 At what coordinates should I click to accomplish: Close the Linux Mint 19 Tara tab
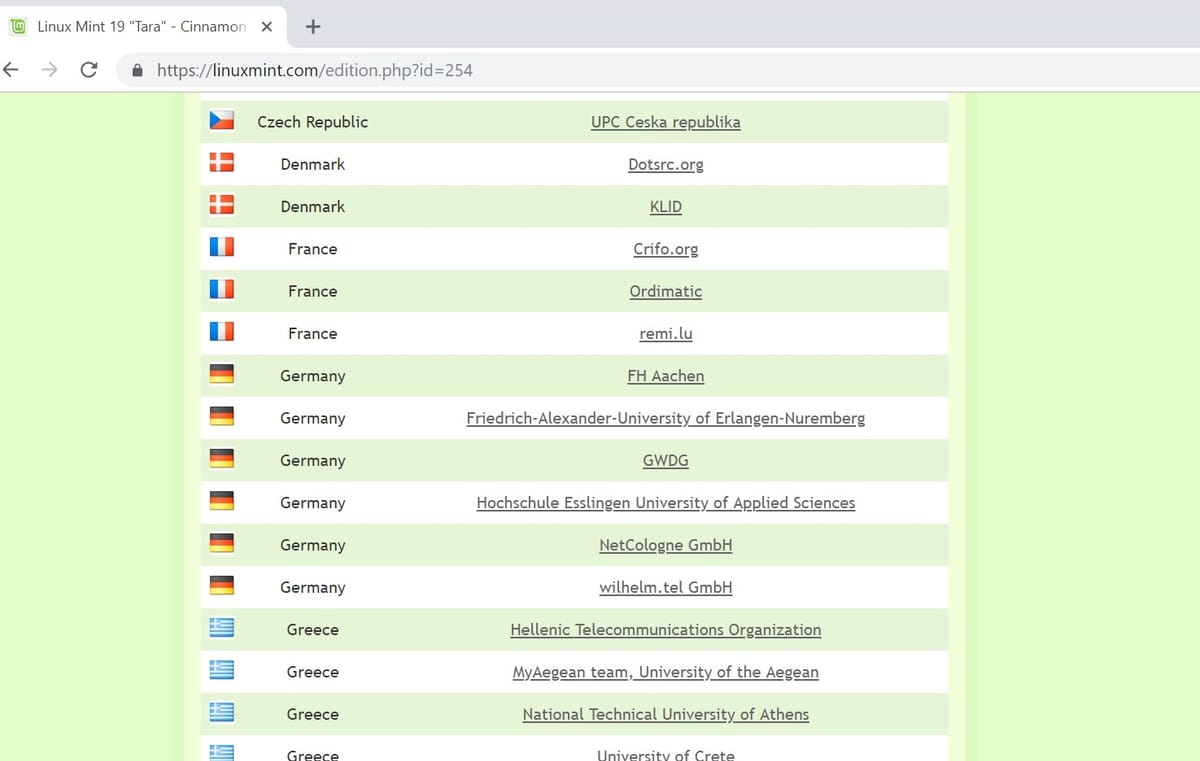pyautogui.click(x=267, y=26)
